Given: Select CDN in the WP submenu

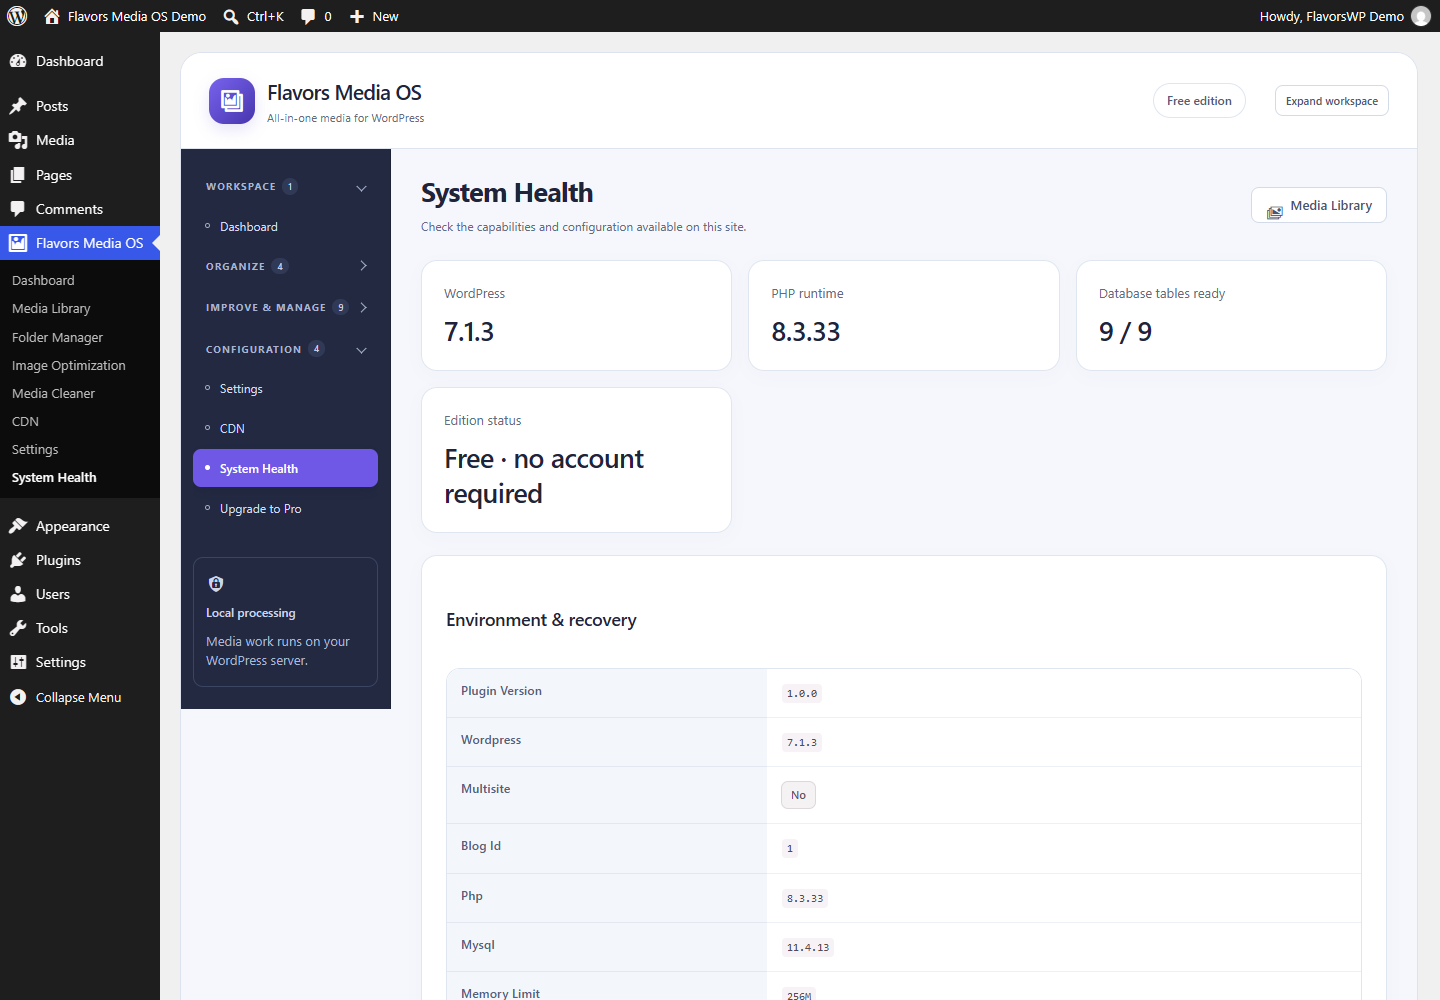Looking at the screenshot, I should (x=25, y=422).
